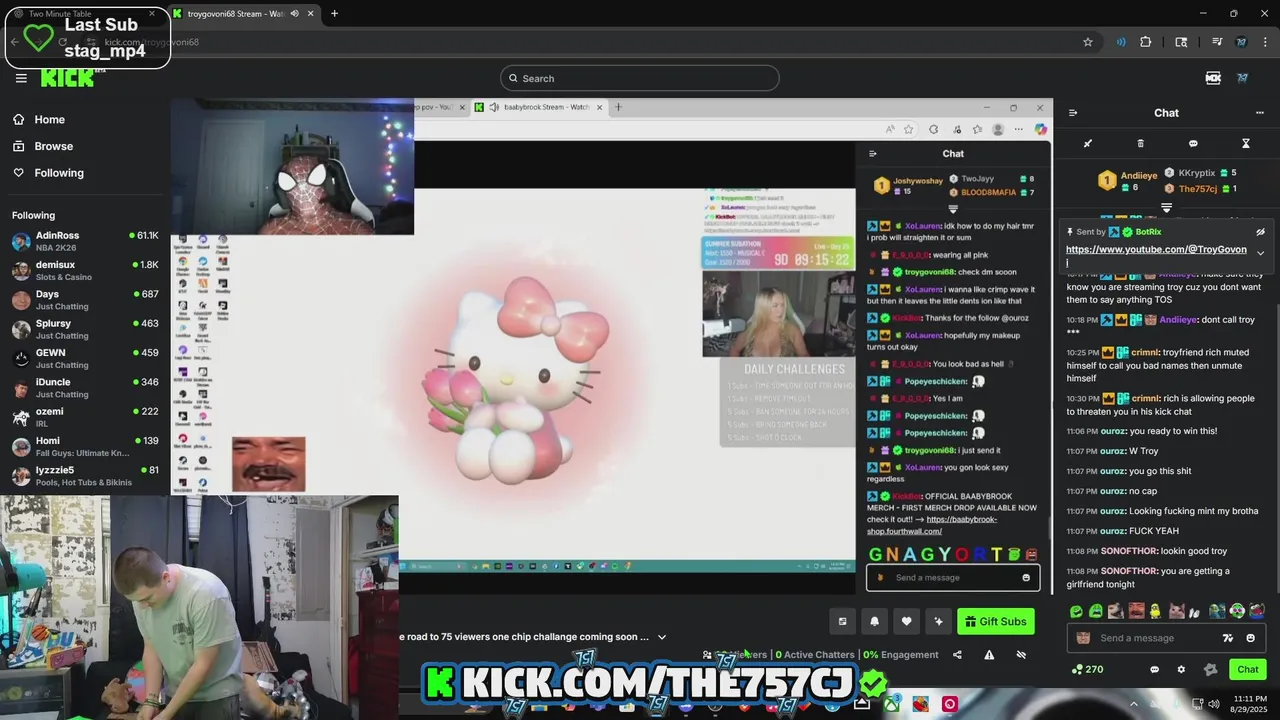Click Andiieye top gifter name
The height and width of the screenshot is (720, 1280).
tap(1139, 175)
